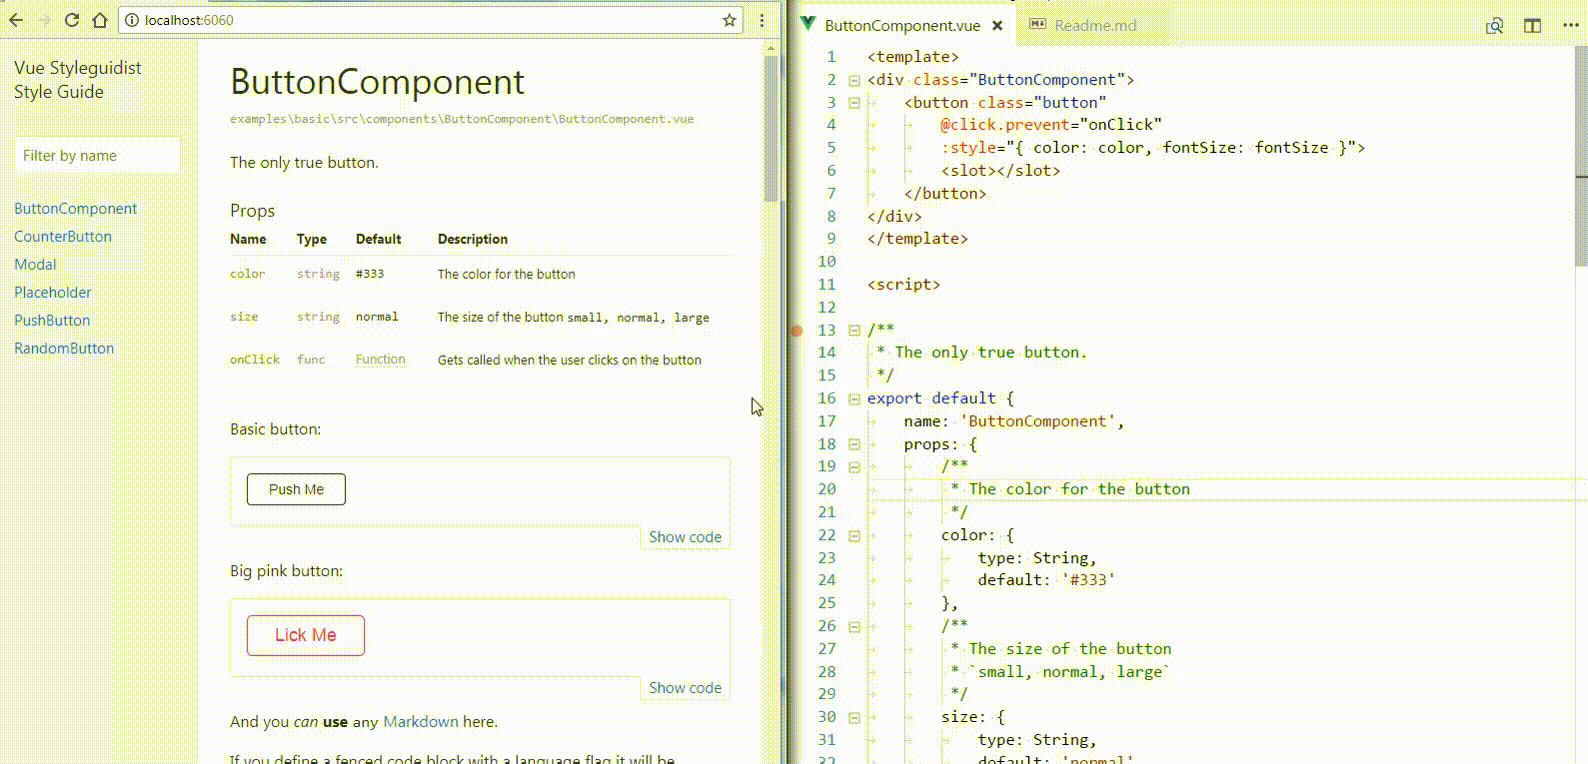Open editor preview search icon
1588x764 pixels.
(x=1494, y=26)
